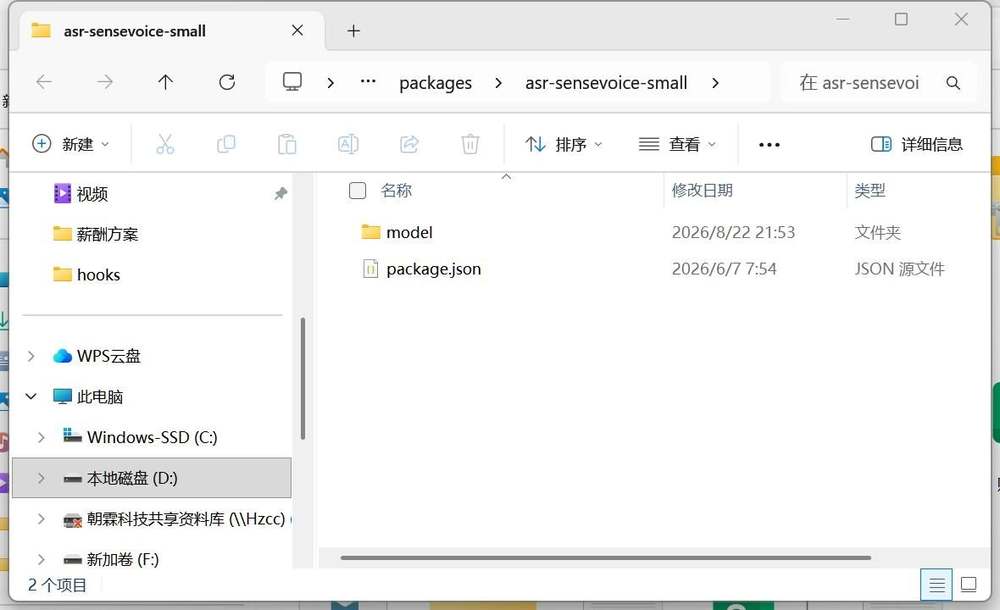Click the date 2026/8/22 21:53
Viewport: 1000px width, 610px height.
733,232
